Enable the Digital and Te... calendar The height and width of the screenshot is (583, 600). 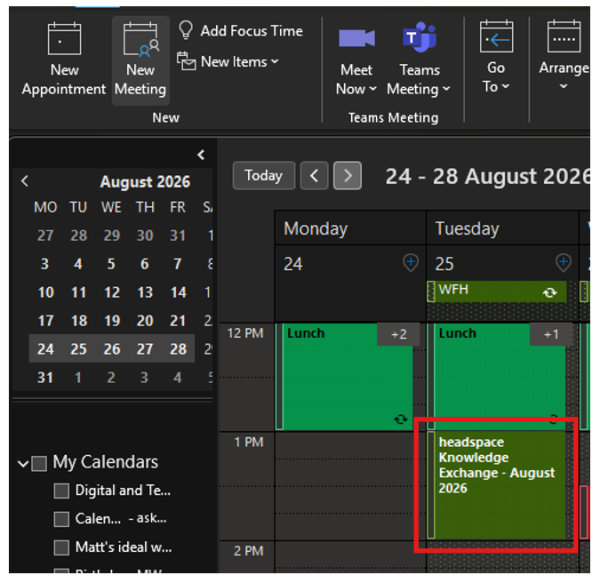coord(61,490)
